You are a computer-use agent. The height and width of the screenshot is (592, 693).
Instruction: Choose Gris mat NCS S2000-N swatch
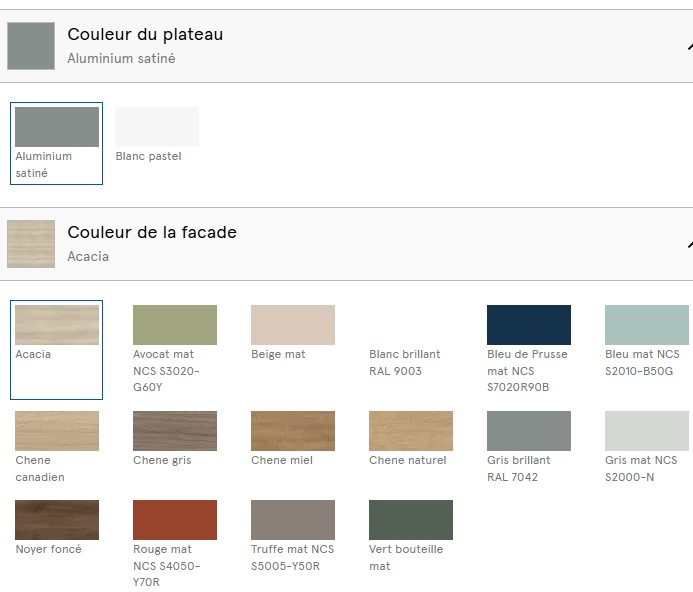click(647, 447)
